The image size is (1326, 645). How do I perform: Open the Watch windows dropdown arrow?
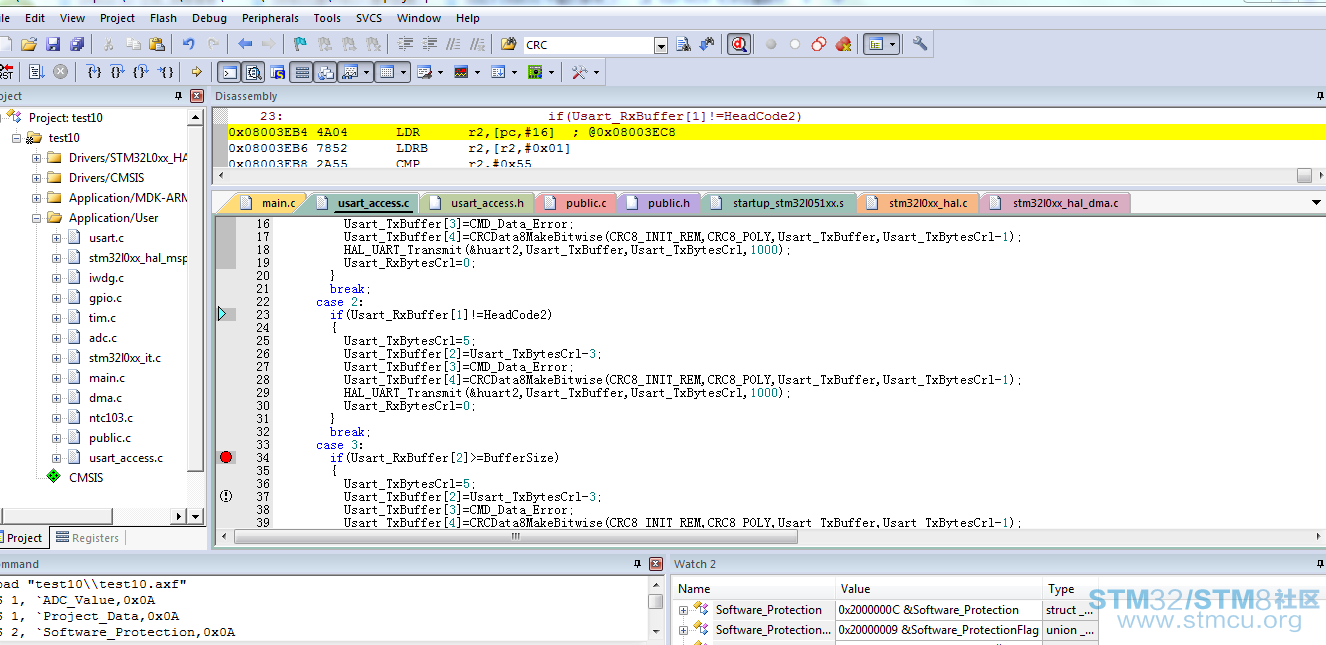366,72
